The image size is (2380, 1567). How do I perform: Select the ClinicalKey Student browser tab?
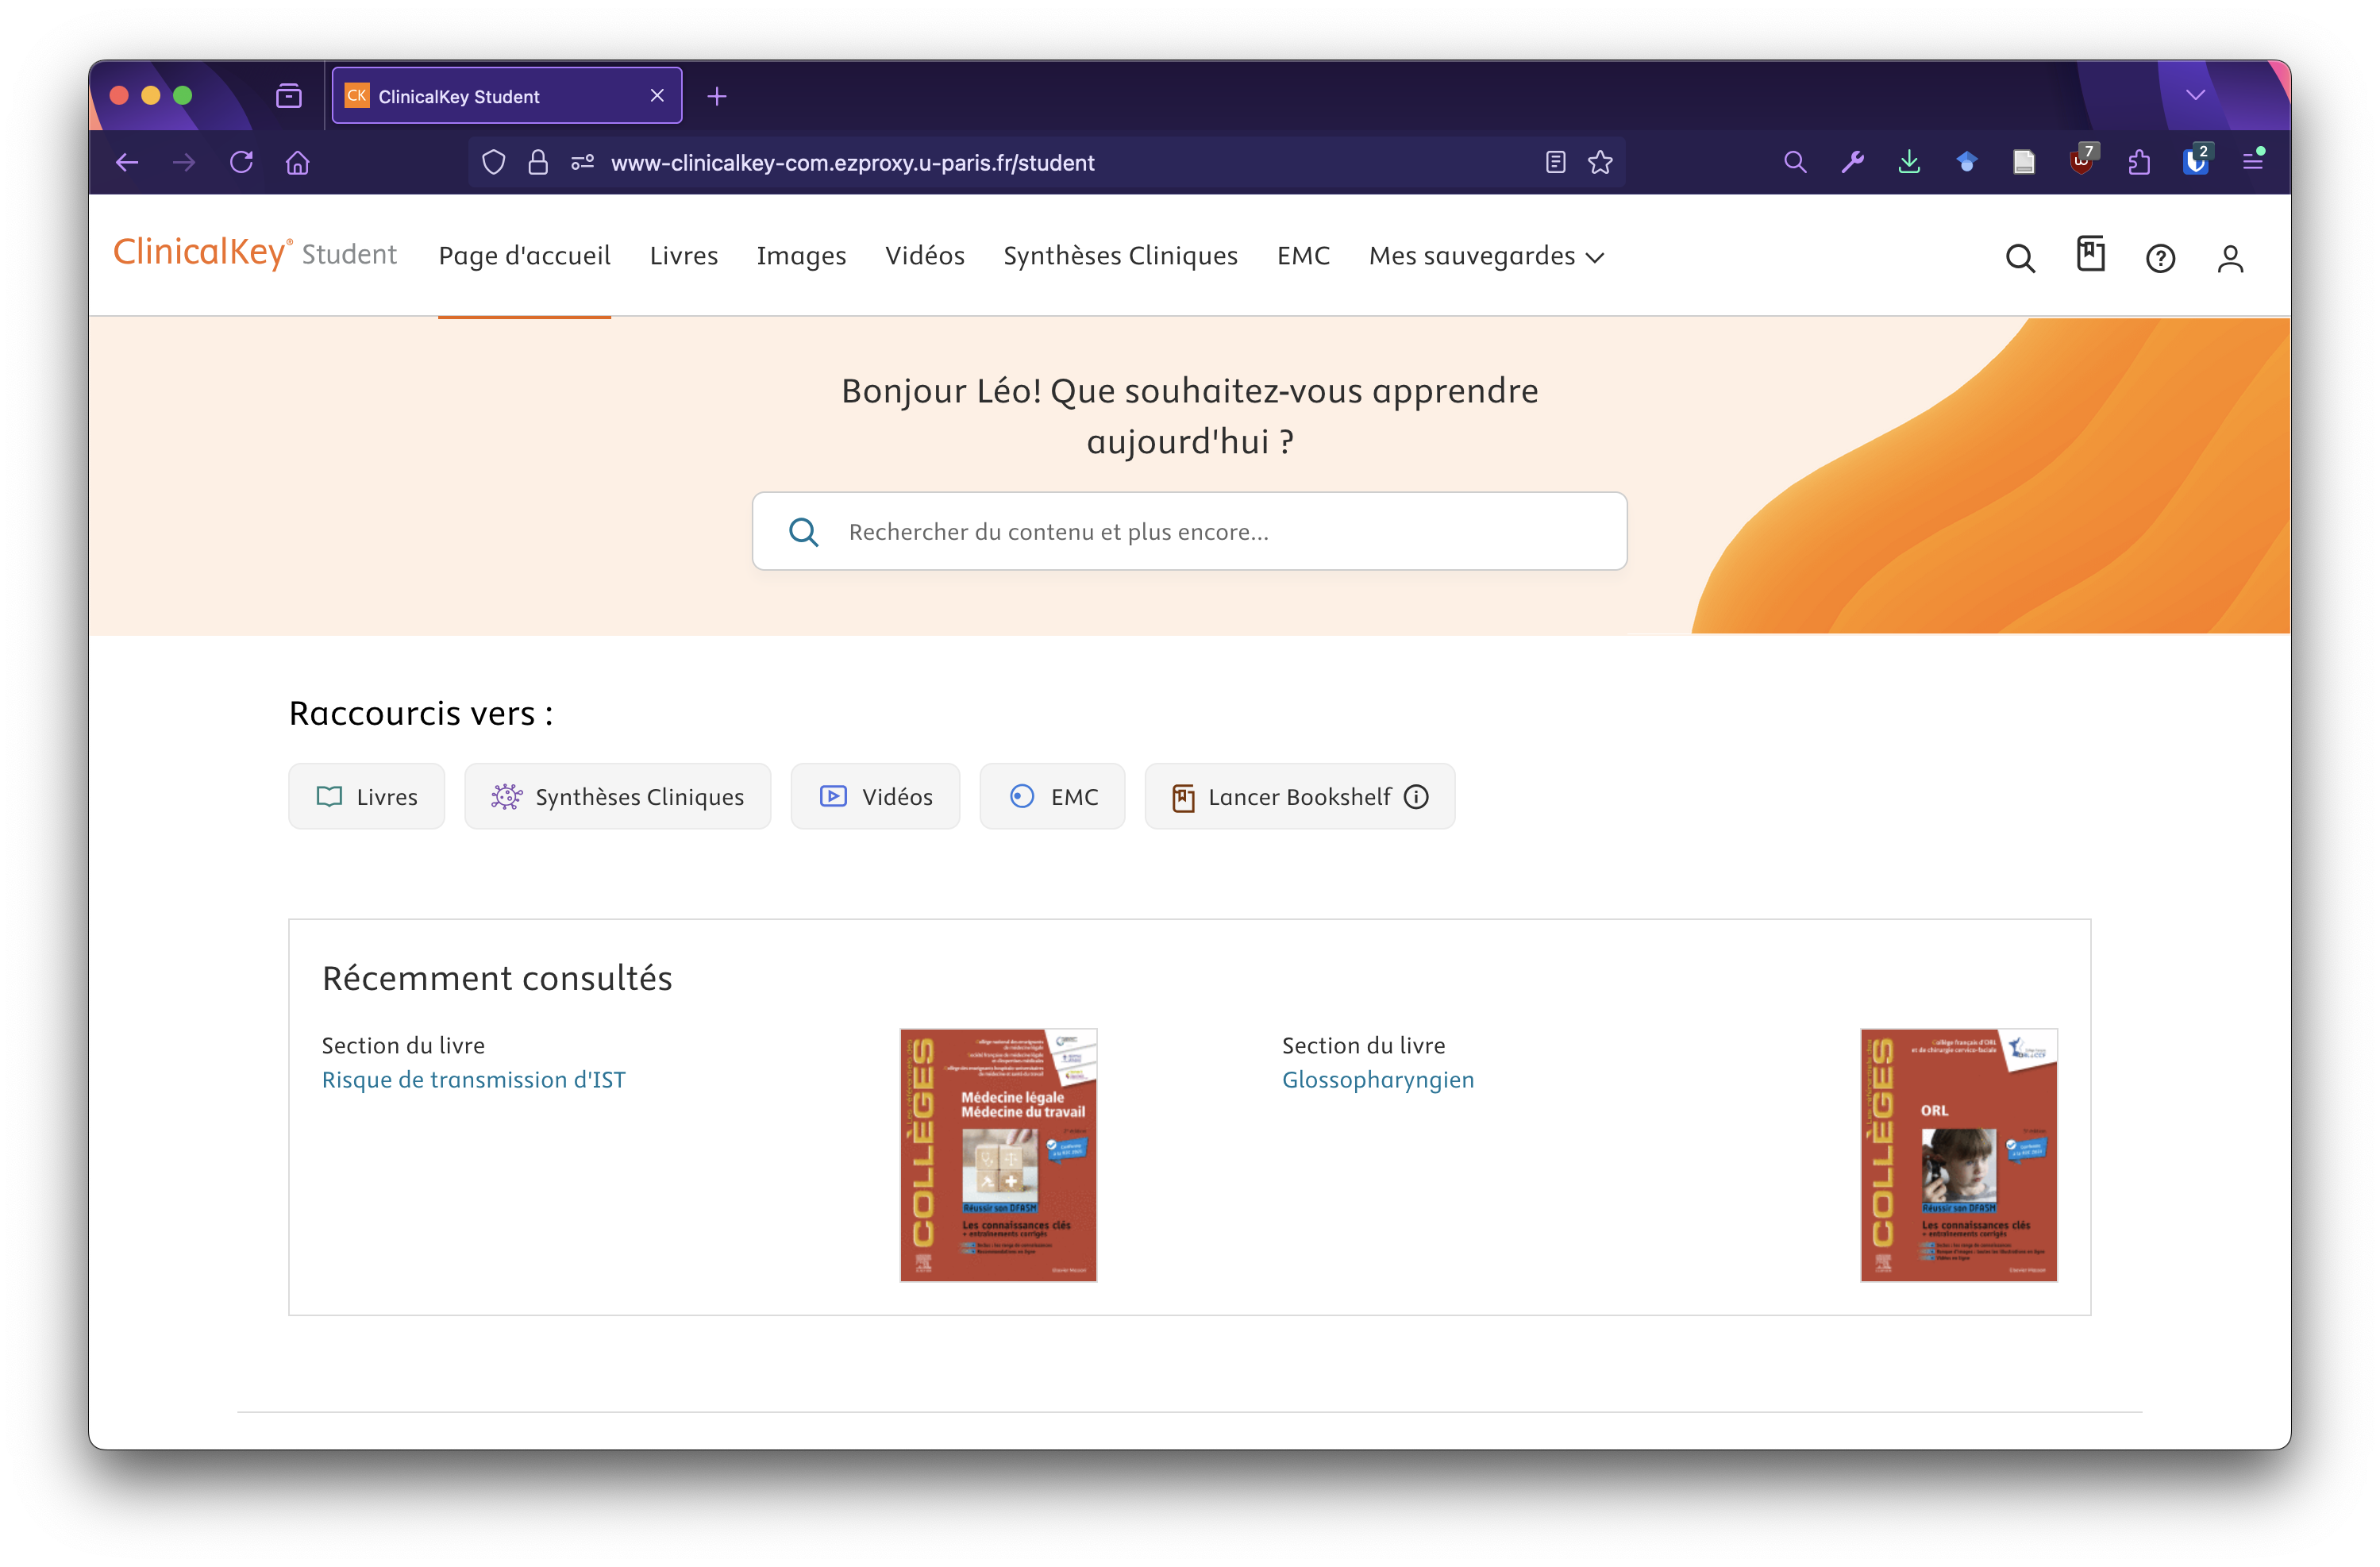pyautogui.click(x=507, y=96)
